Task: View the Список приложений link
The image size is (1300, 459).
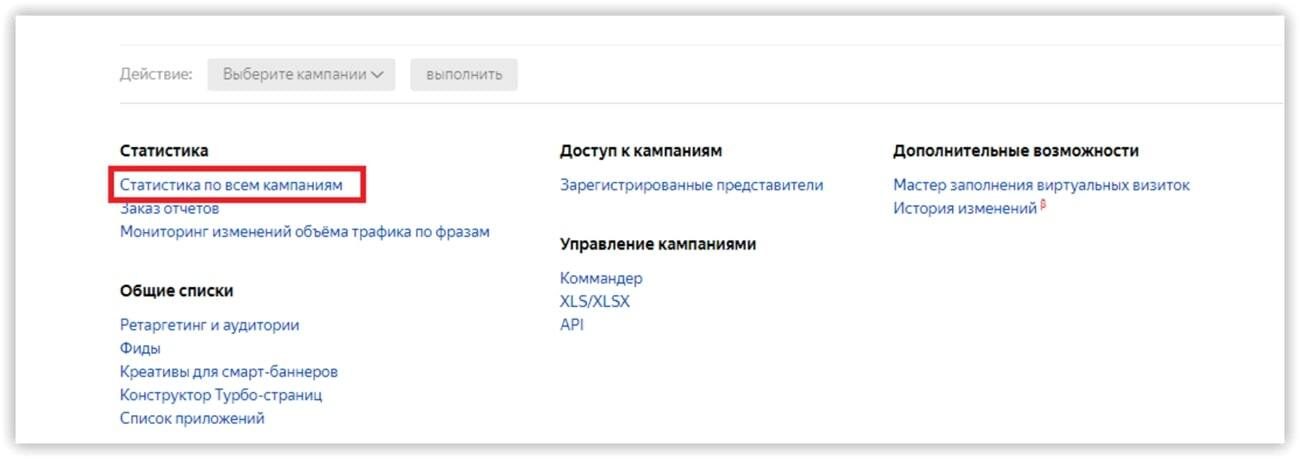Action: (x=192, y=418)
